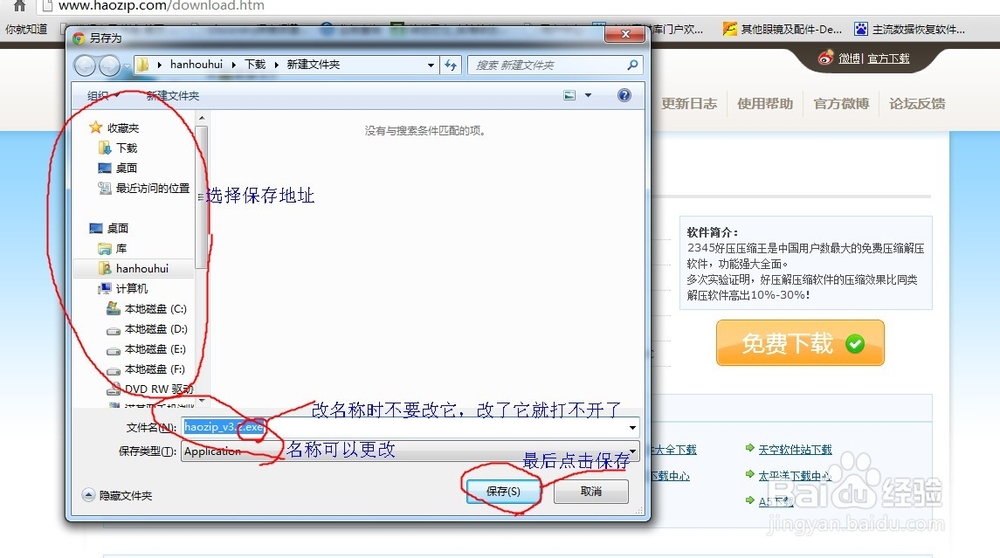Screen dimensions: 1000x558
Task: Click the Forward arrow in Save As dialog
Action: coord(109,65)
